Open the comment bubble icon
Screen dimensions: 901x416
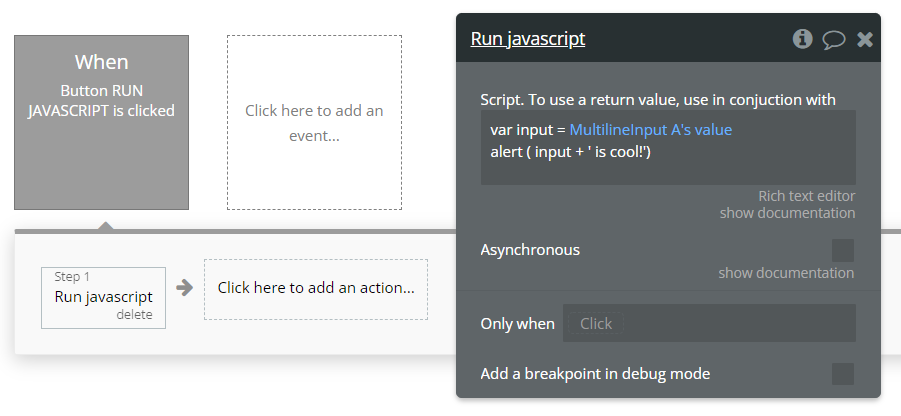point(833,40)
